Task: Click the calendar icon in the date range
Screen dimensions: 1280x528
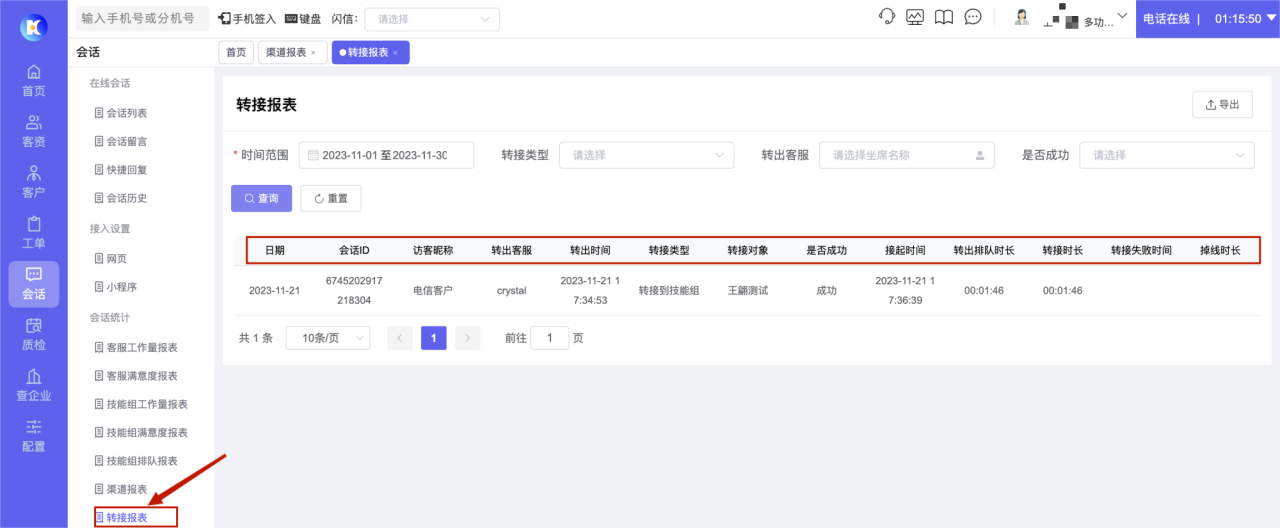Action: [313, 155]
